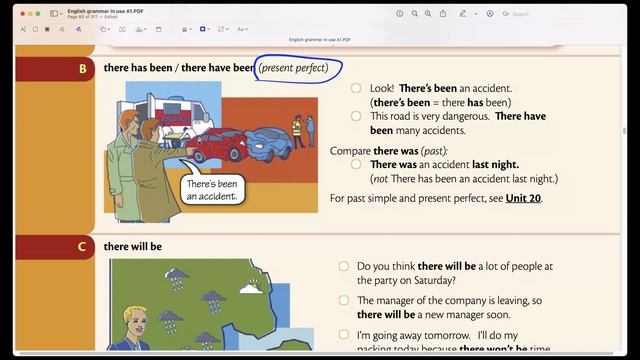Screen dimensions: 640x360
Task: Click the weather map illustration
Action: click(210, 304)
